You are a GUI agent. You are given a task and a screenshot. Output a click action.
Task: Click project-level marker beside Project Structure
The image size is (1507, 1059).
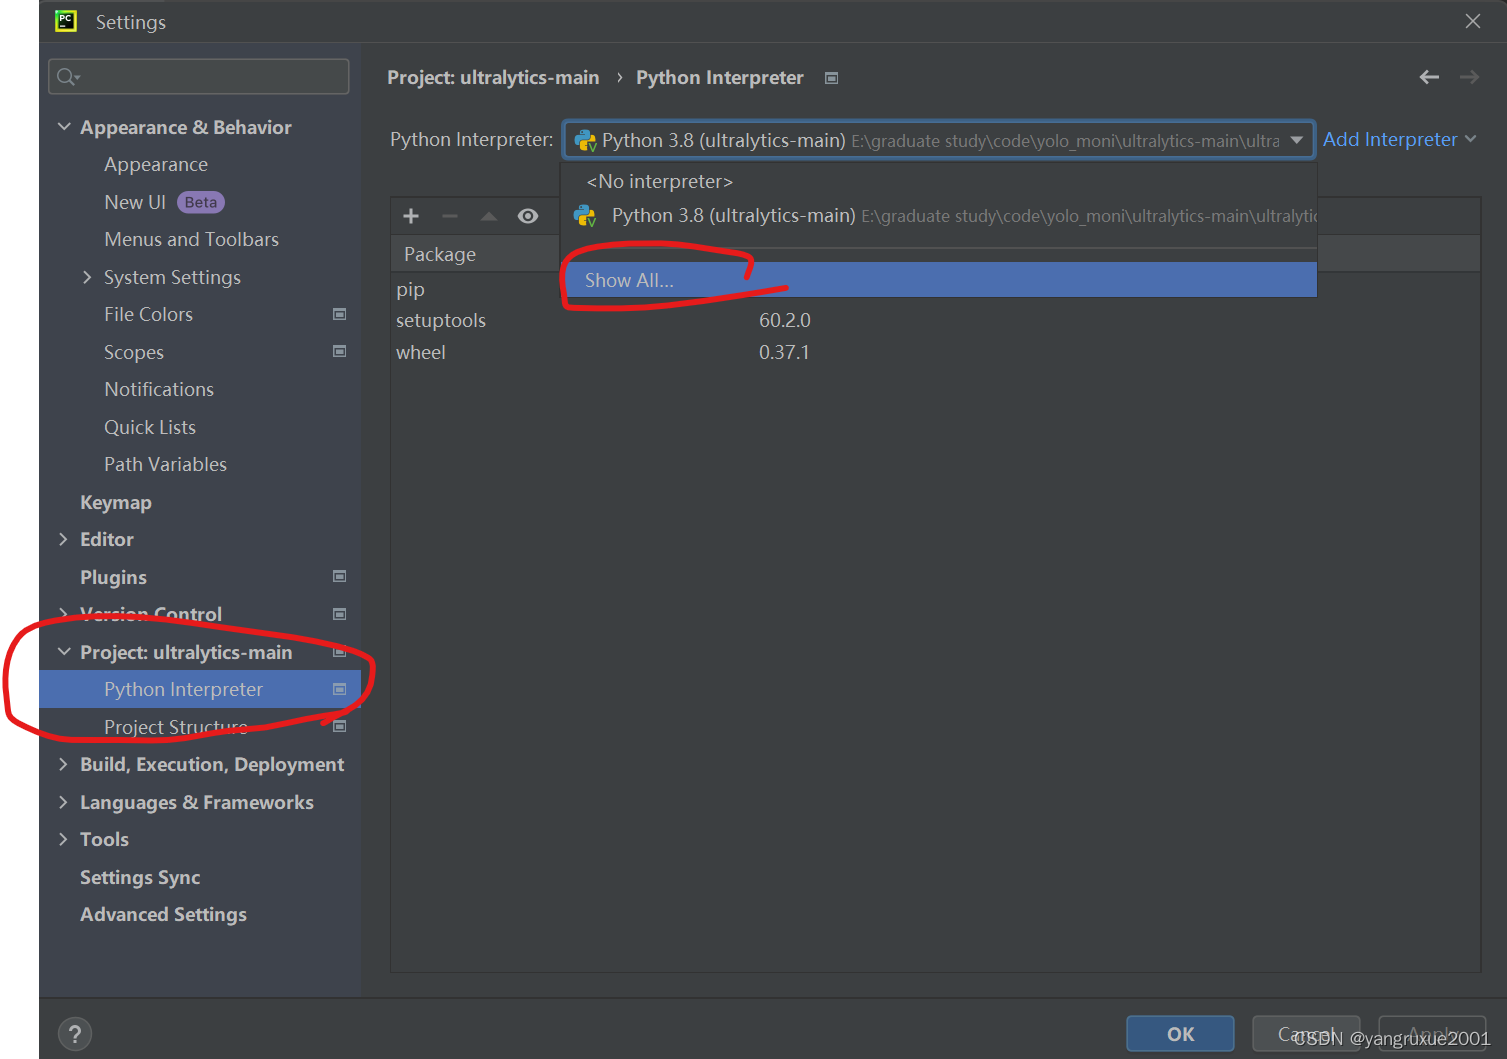[x=339, y=726]
